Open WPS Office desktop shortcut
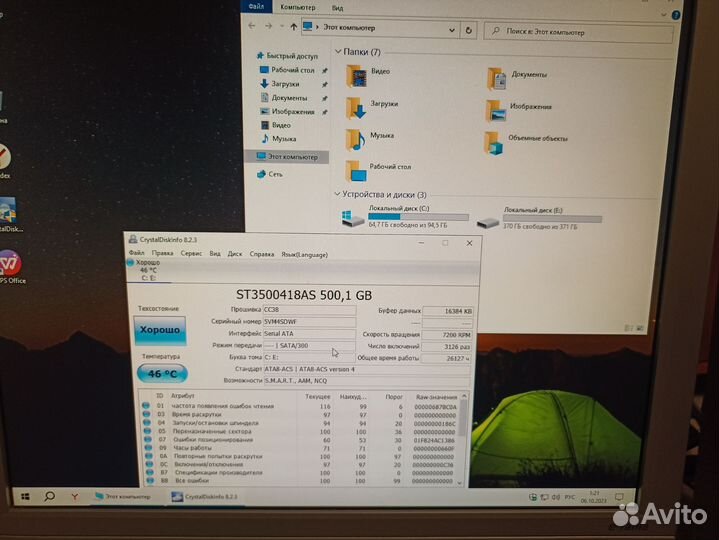Screen dimensions: 719x540 (11, 267)
